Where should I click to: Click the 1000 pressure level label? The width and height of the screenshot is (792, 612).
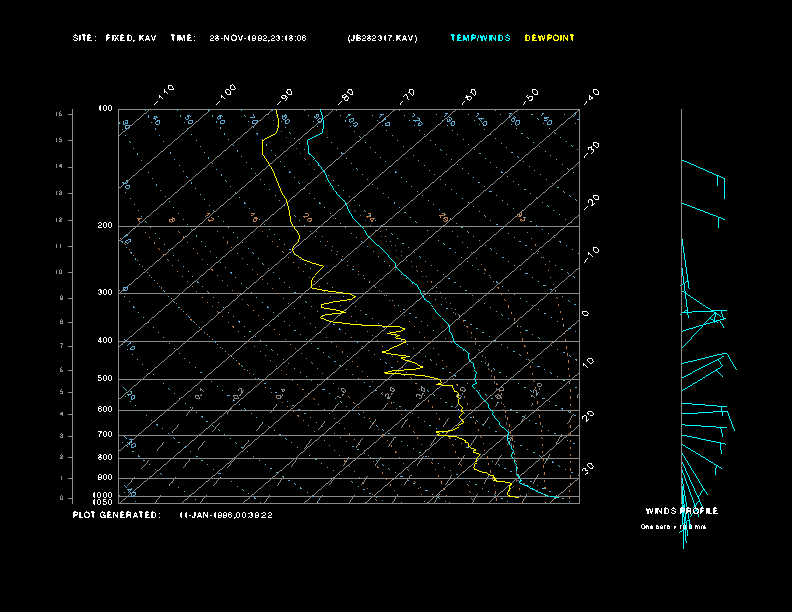(x=104, y=495)
